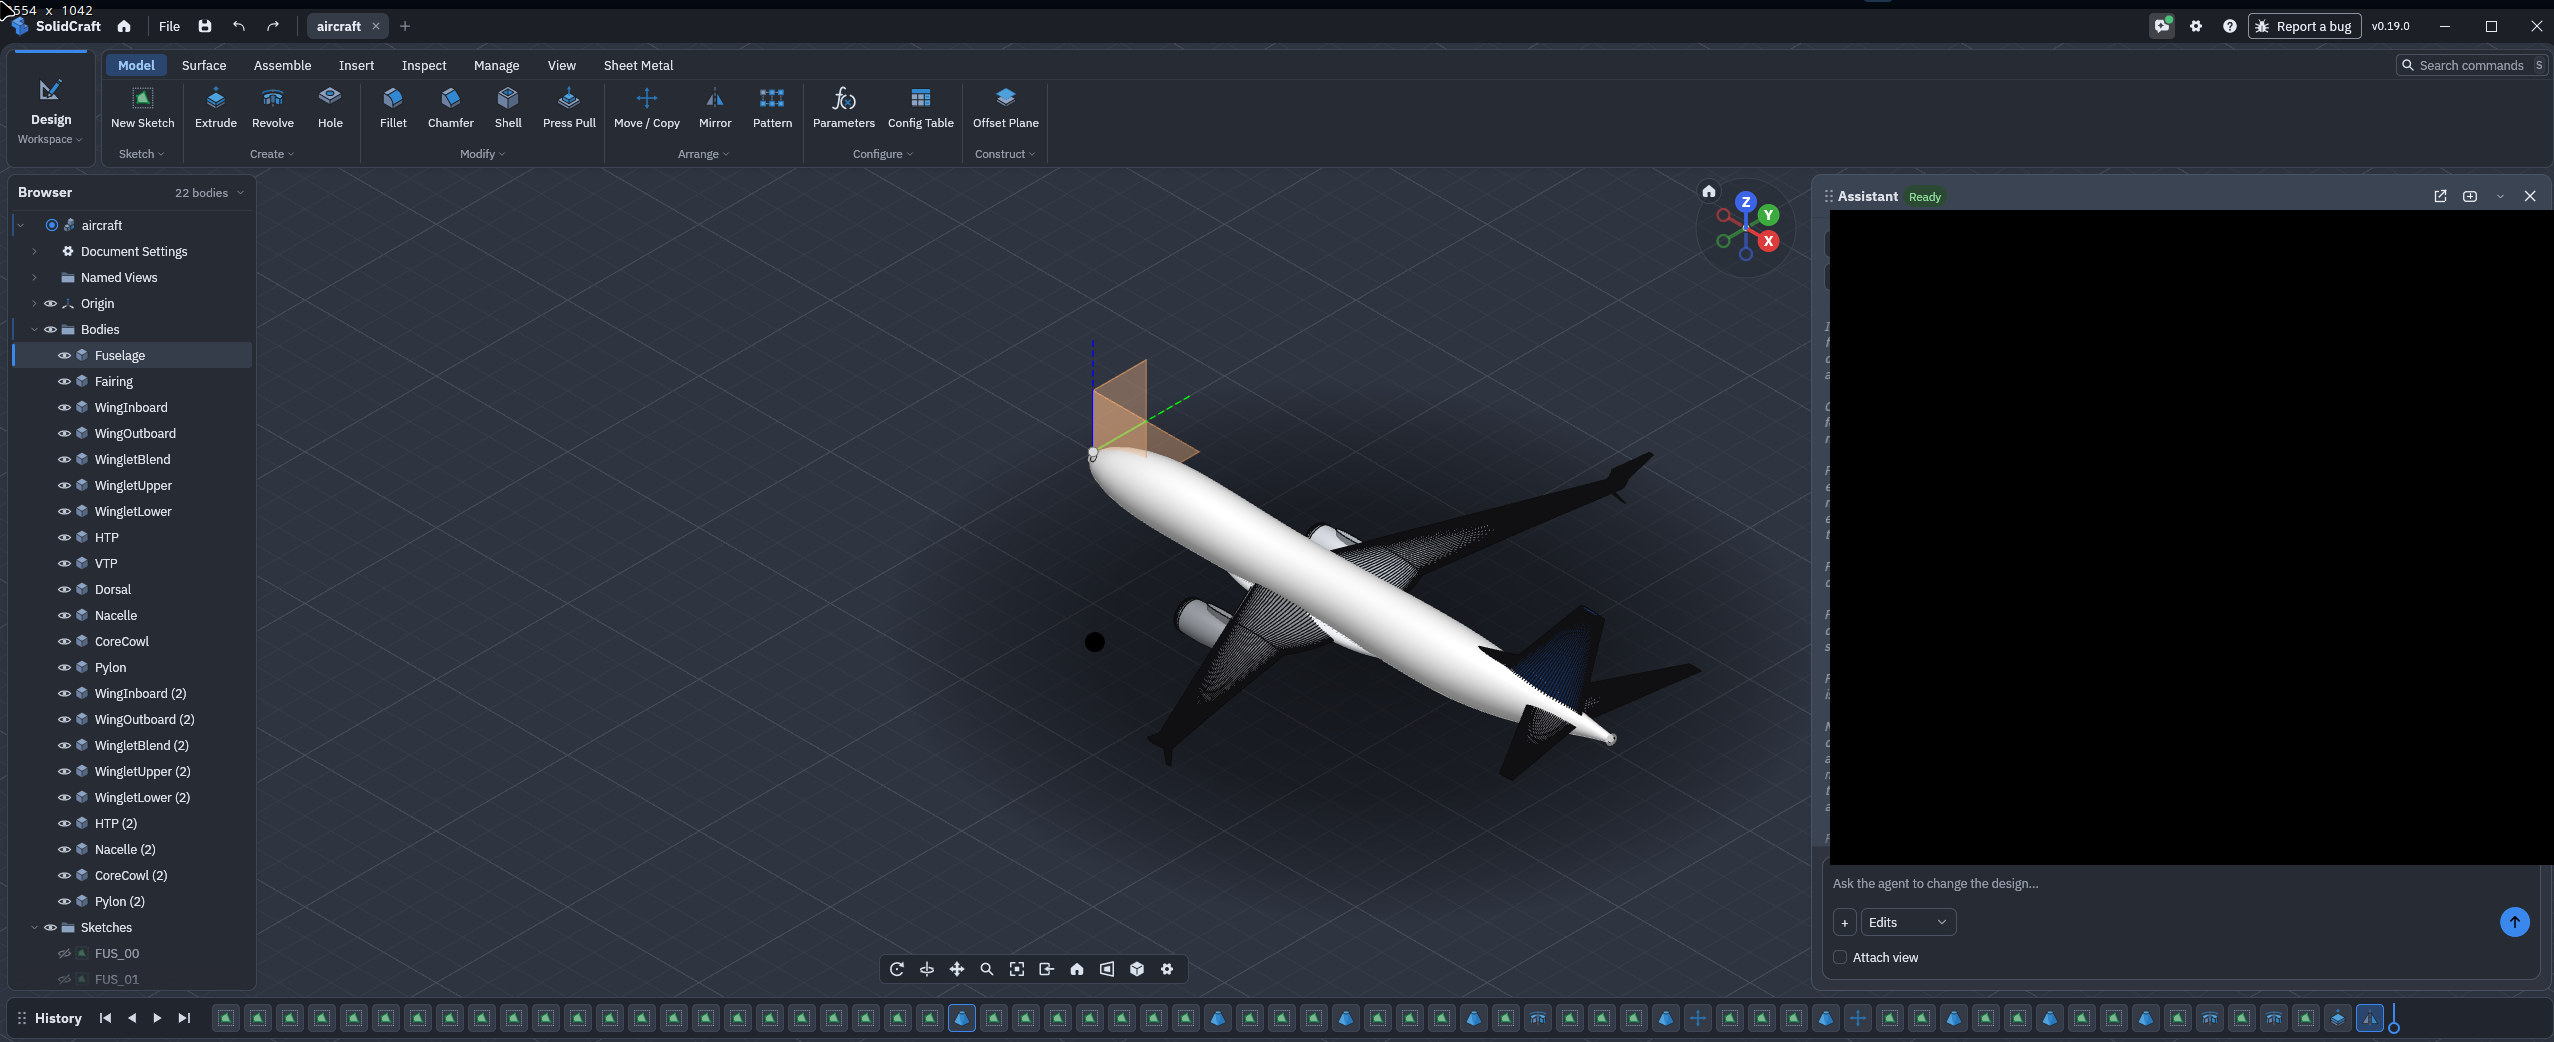Choose the Chamfer tool
Screen dimensions: 2554x1042
[450, 108]
